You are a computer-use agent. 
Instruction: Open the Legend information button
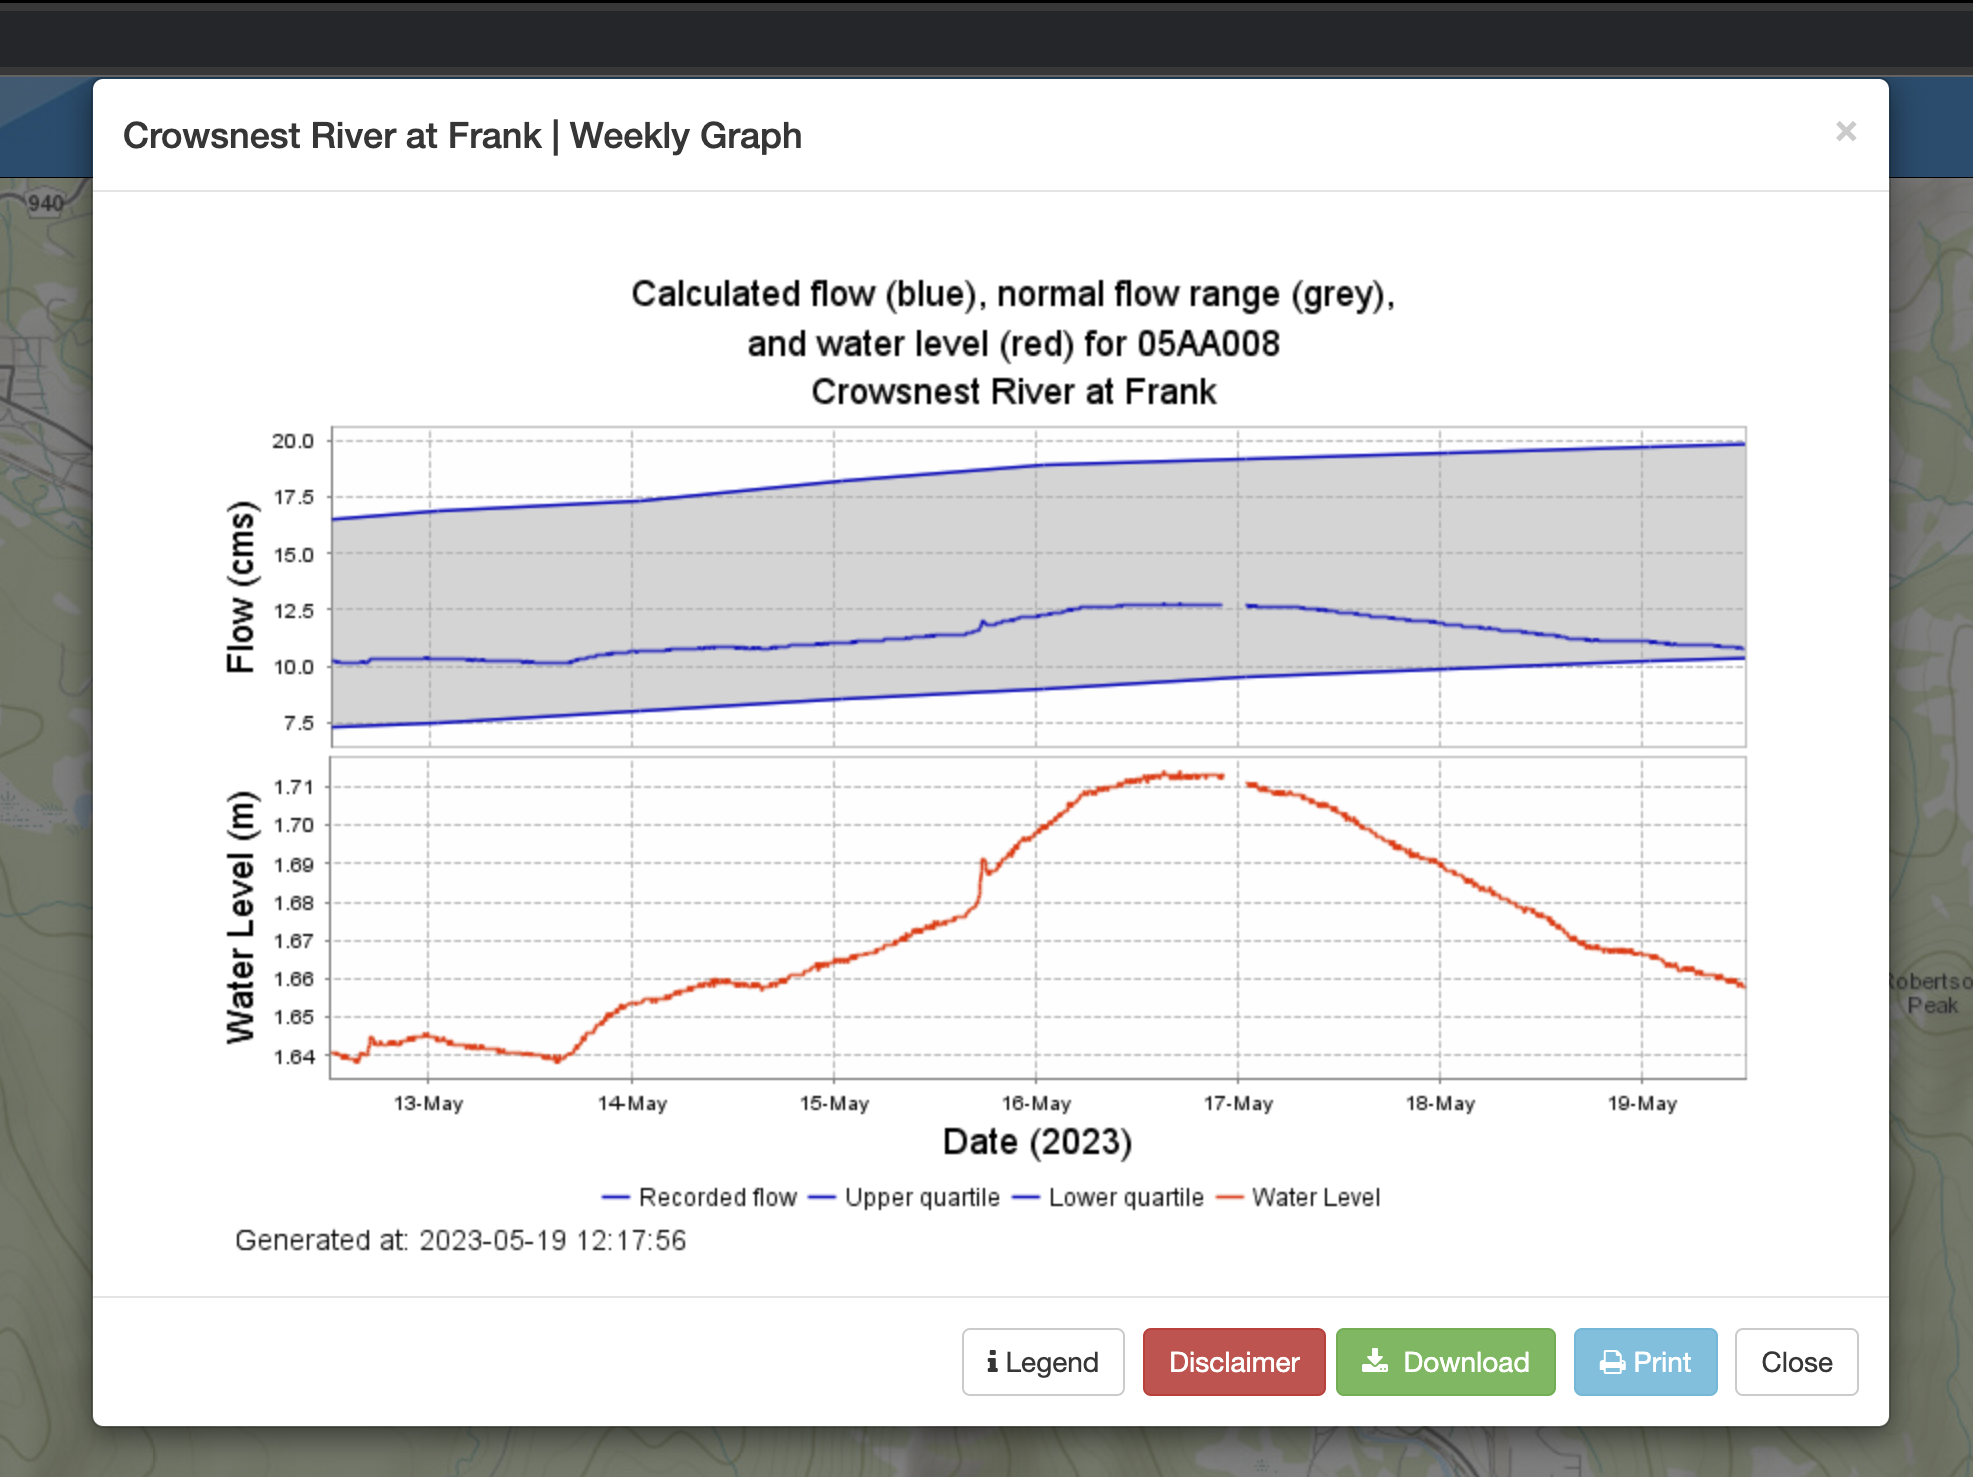pos(1043,1362)
